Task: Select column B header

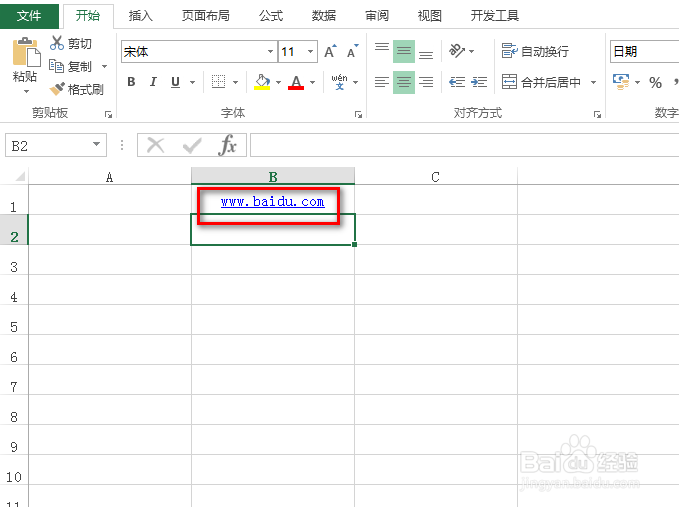Action: (x=273, y=176)
